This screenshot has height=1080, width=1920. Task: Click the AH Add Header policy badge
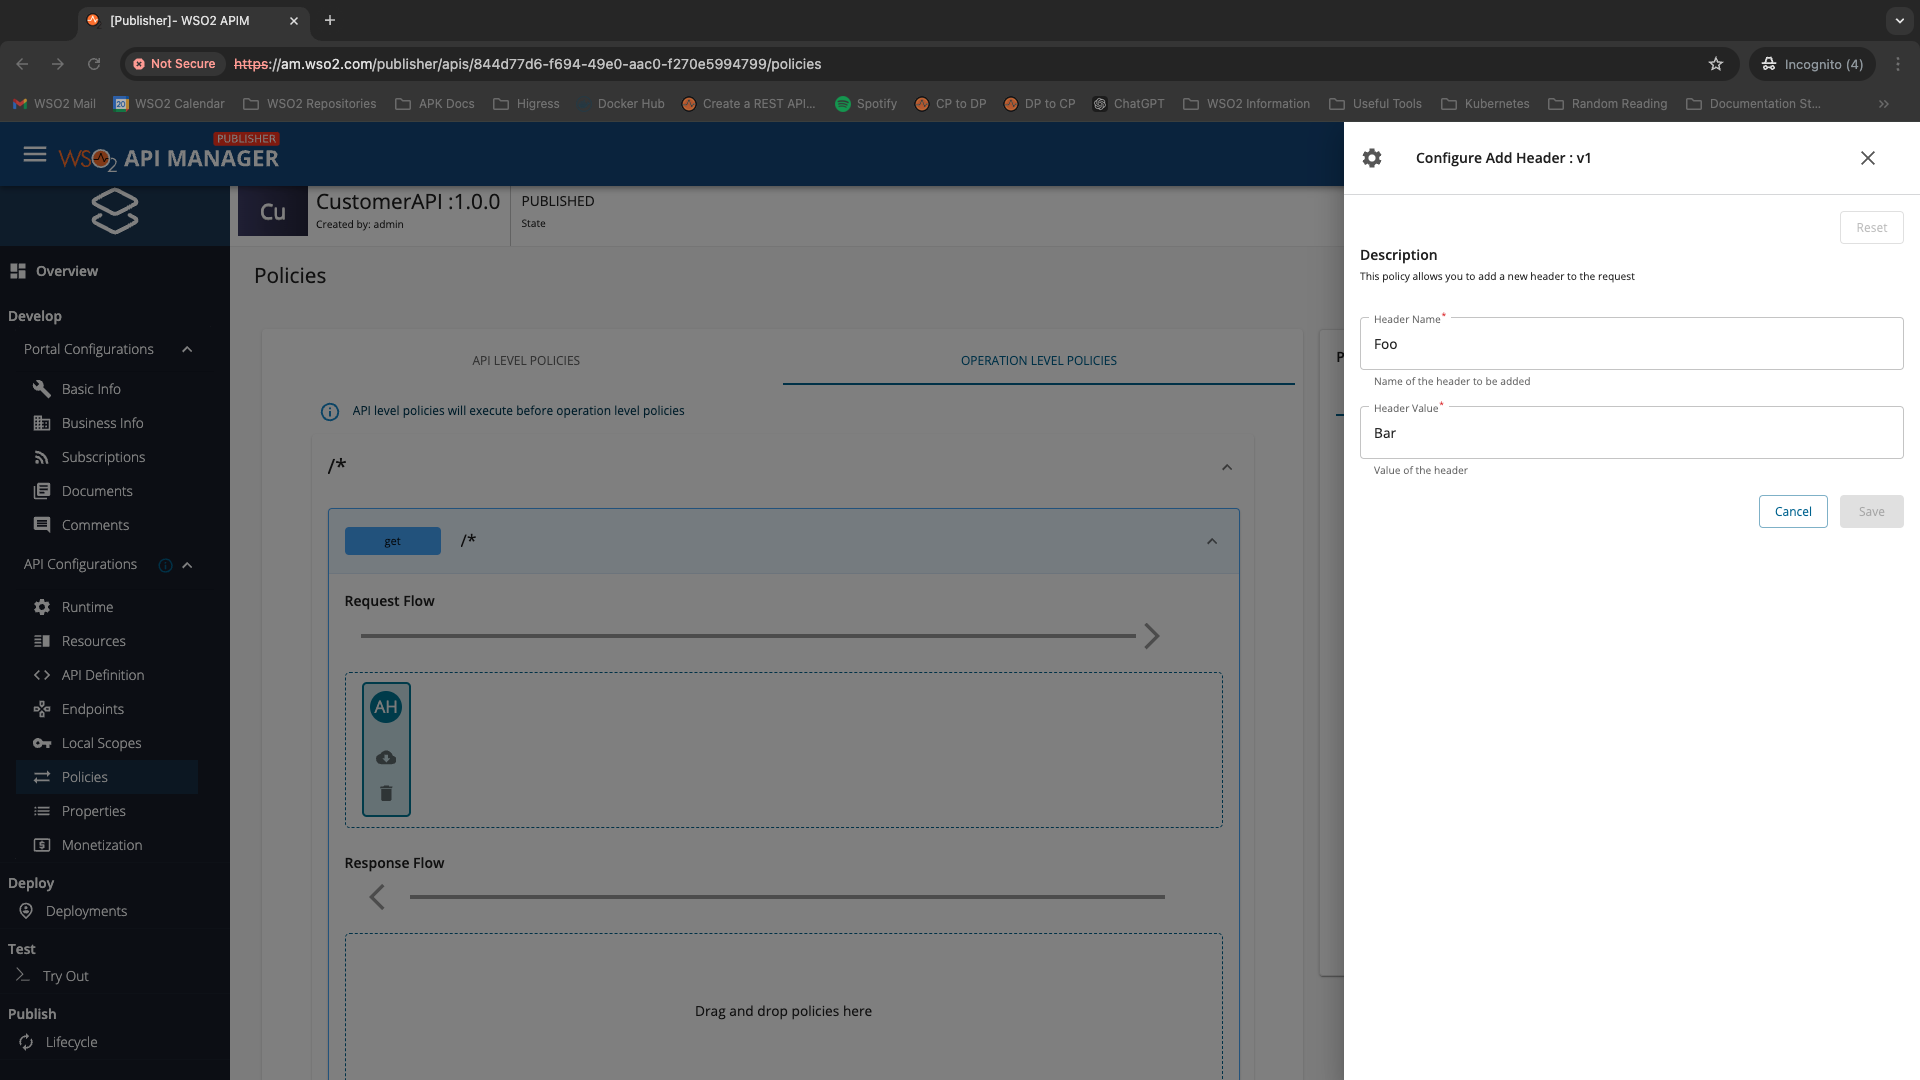tap(386, 707)
